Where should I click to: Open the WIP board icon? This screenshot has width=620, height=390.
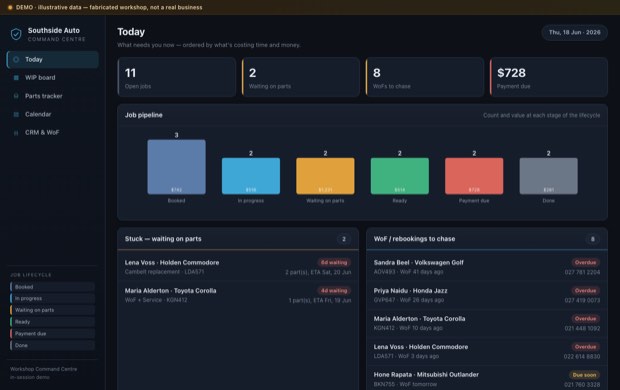[16, 78]
